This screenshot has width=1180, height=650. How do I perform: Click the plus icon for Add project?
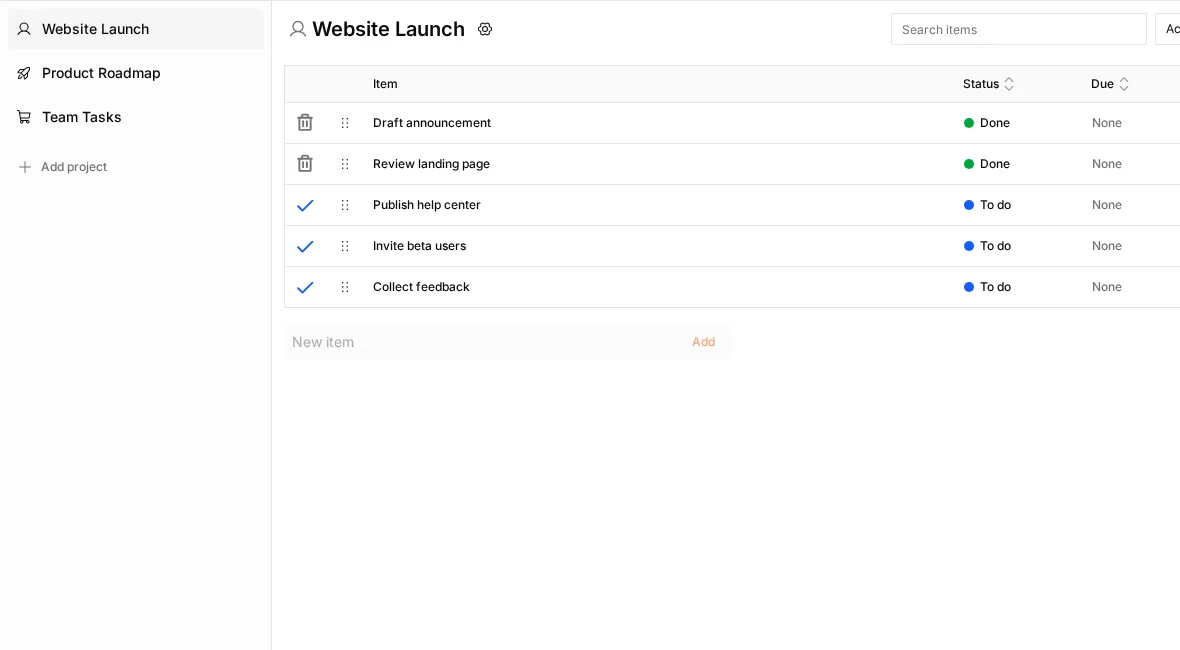25,167
